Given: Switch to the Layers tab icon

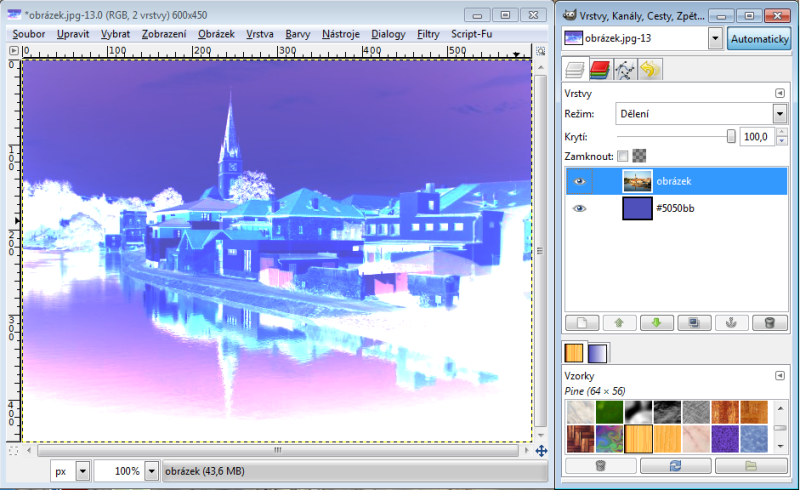Looking at the screenshot, I should point(574,69).
